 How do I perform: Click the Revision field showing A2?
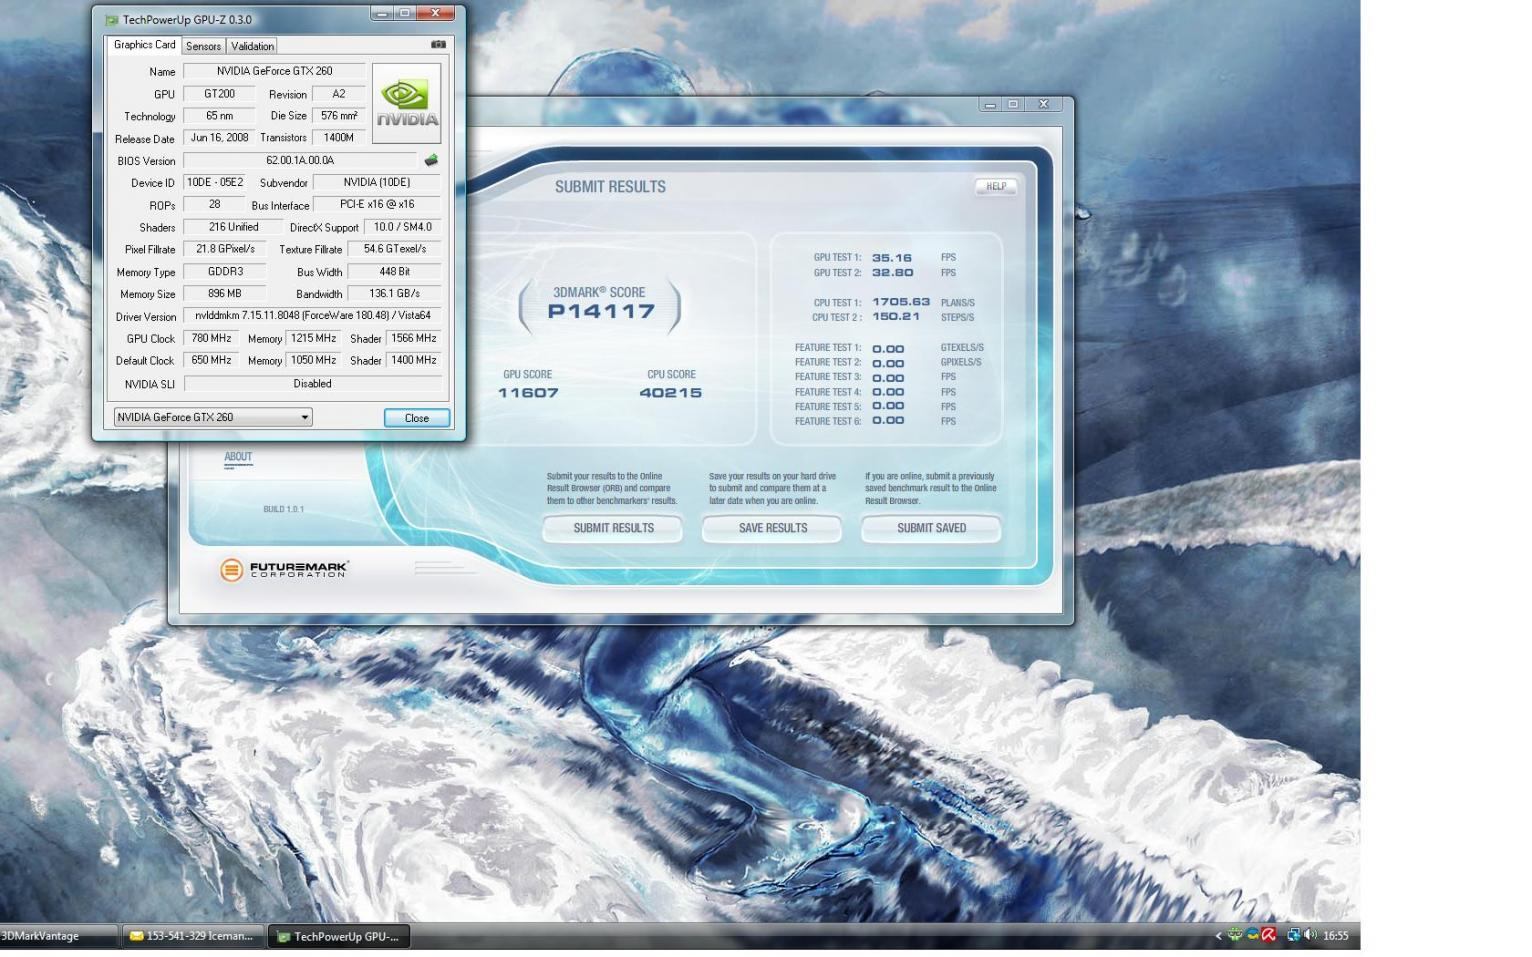[338, 94]
